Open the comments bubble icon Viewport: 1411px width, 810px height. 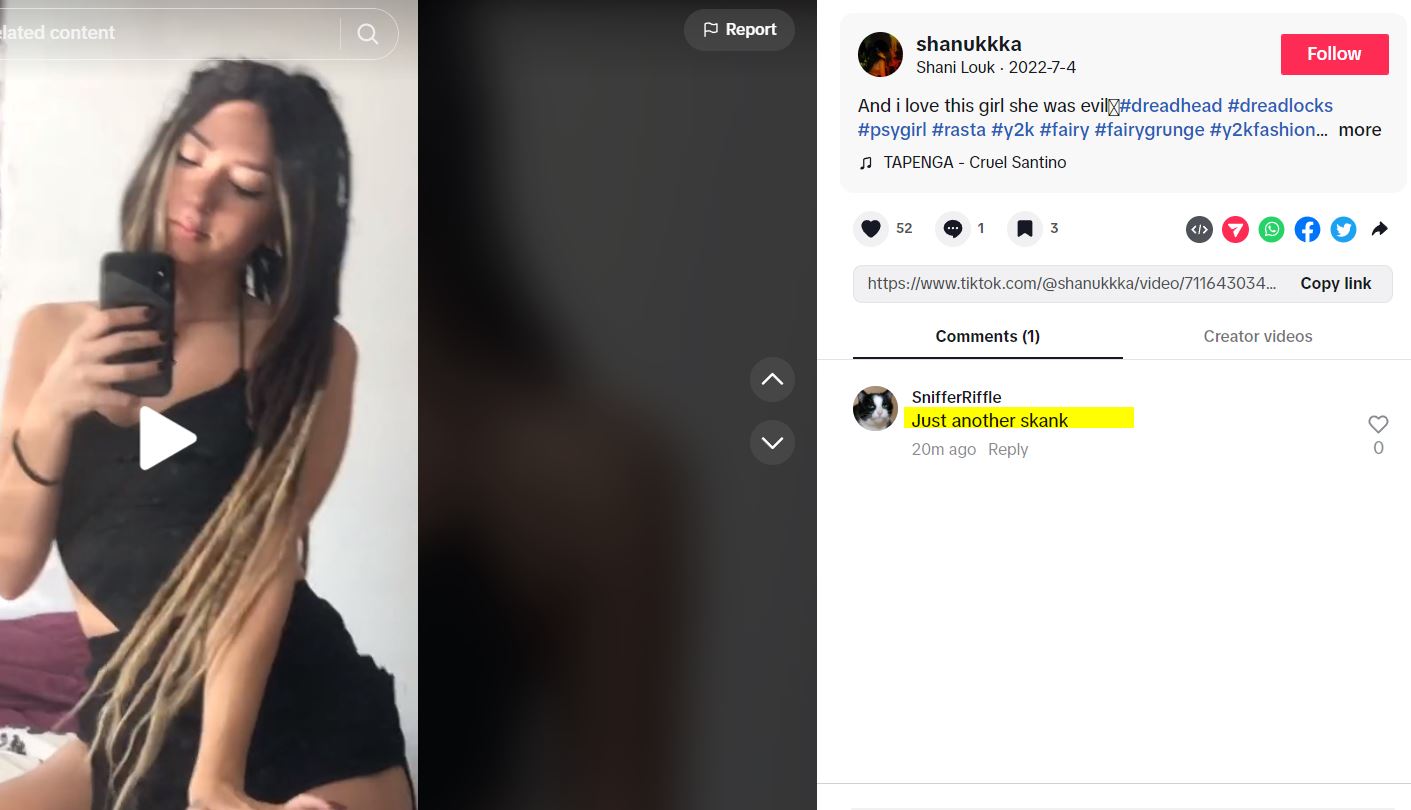953,229
